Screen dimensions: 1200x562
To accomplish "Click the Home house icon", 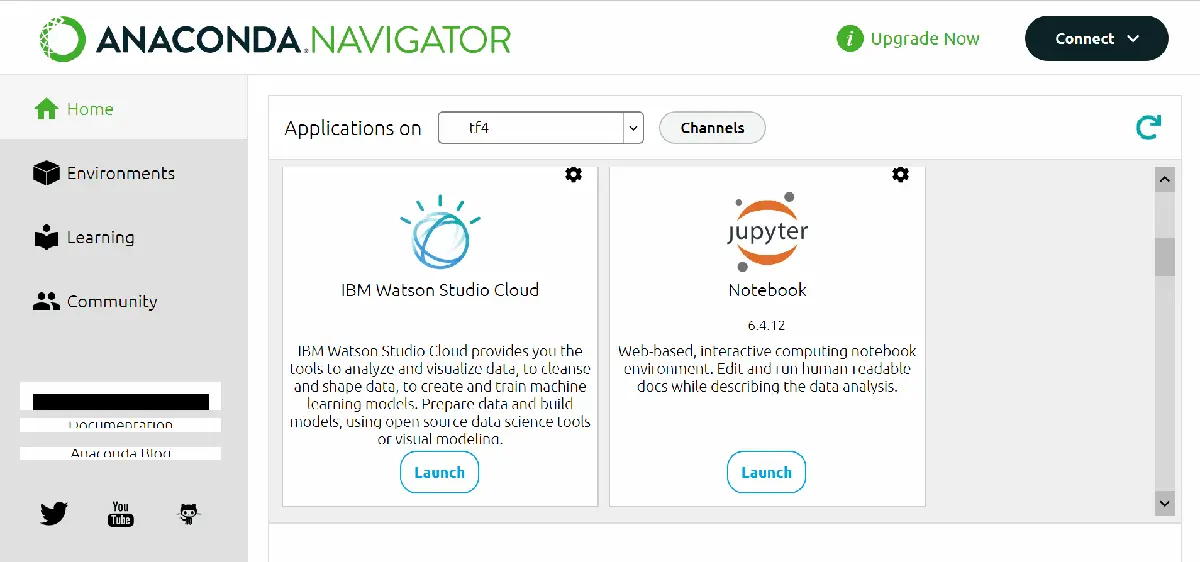I will pyautogui.click(x=46, y=109).
